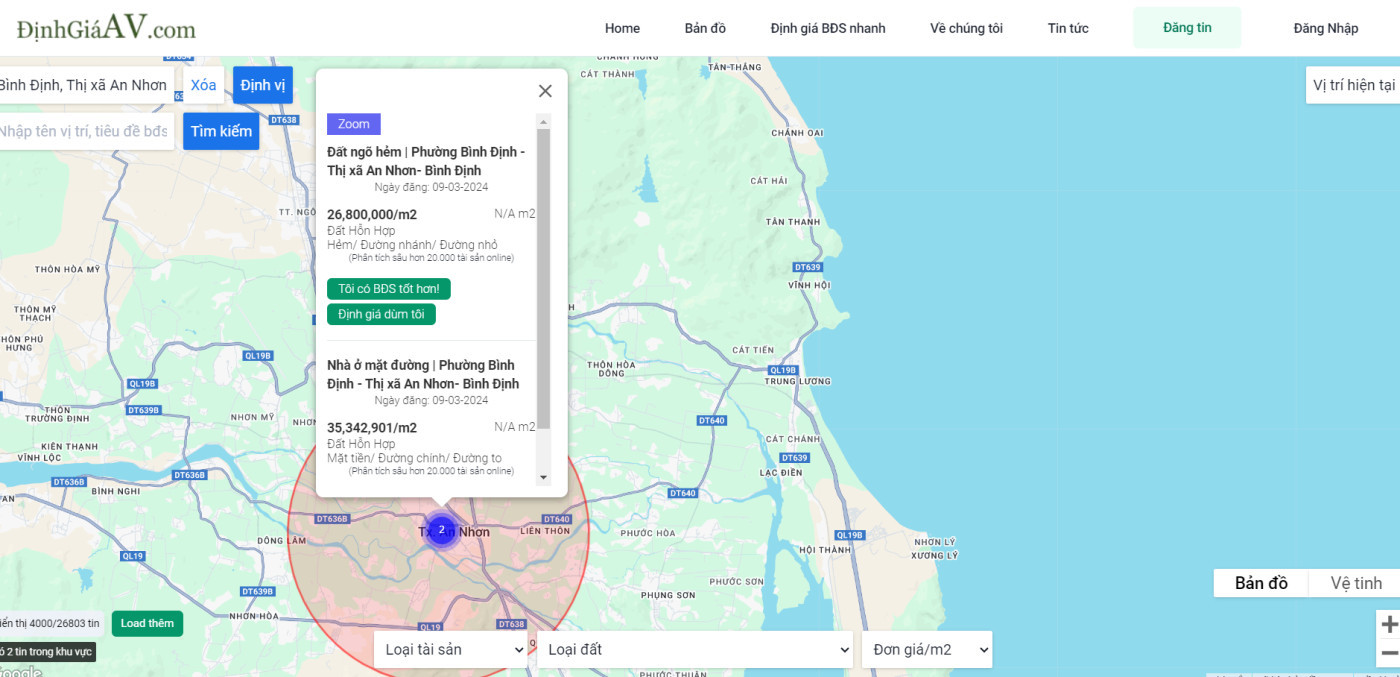Open the Đơn giá/m2 dropdown

[x=927, y=649]
